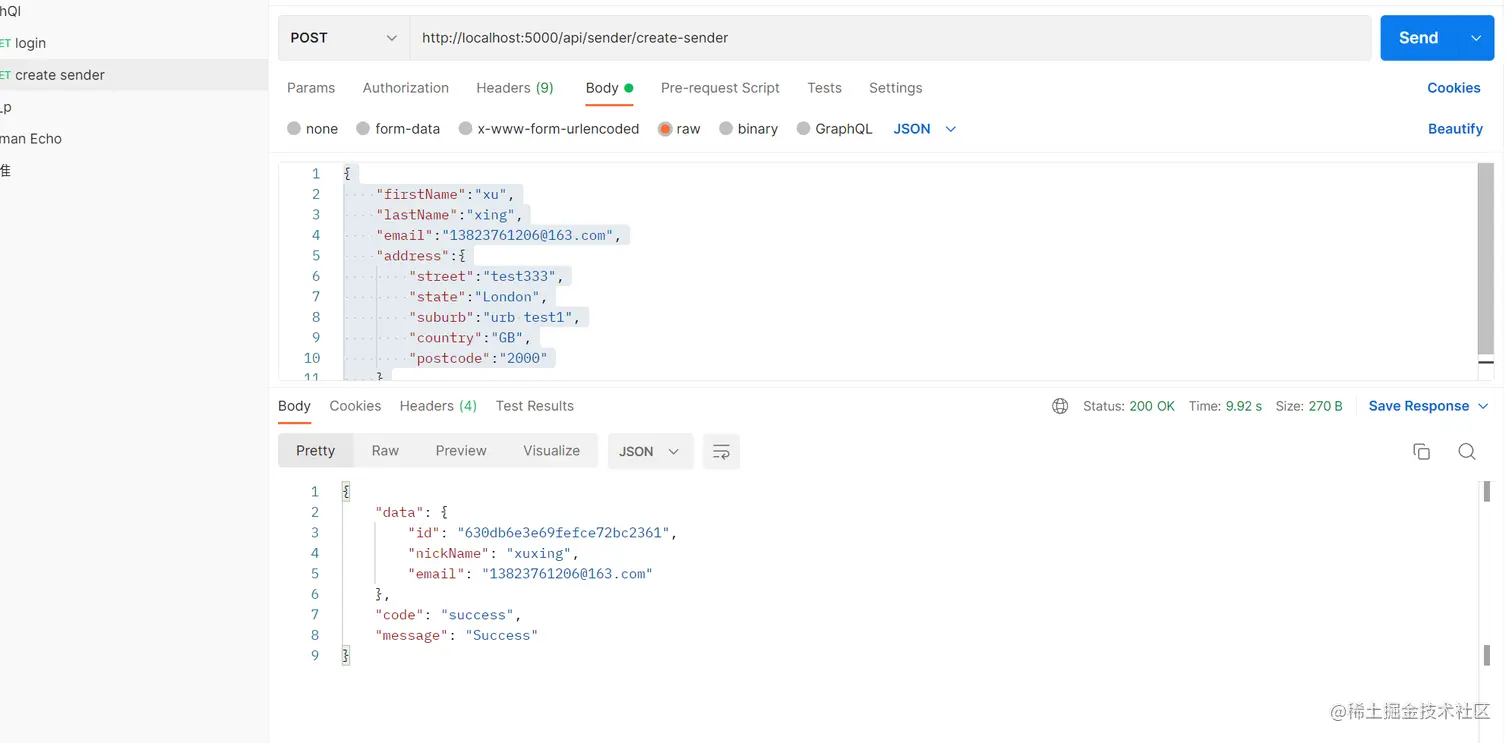Switch response view to Visualize
Screen dimensions: 1512x743
pyautogui.click(x=551, y=451)
